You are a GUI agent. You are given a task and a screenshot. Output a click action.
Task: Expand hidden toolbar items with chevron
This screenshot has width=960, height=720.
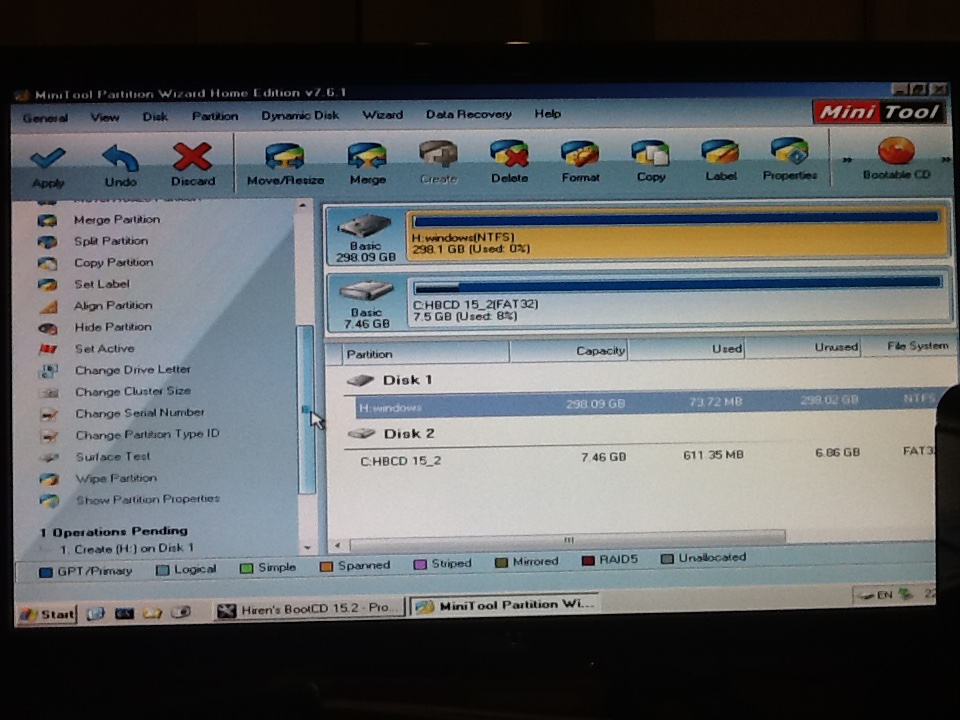tap(847, 160)
